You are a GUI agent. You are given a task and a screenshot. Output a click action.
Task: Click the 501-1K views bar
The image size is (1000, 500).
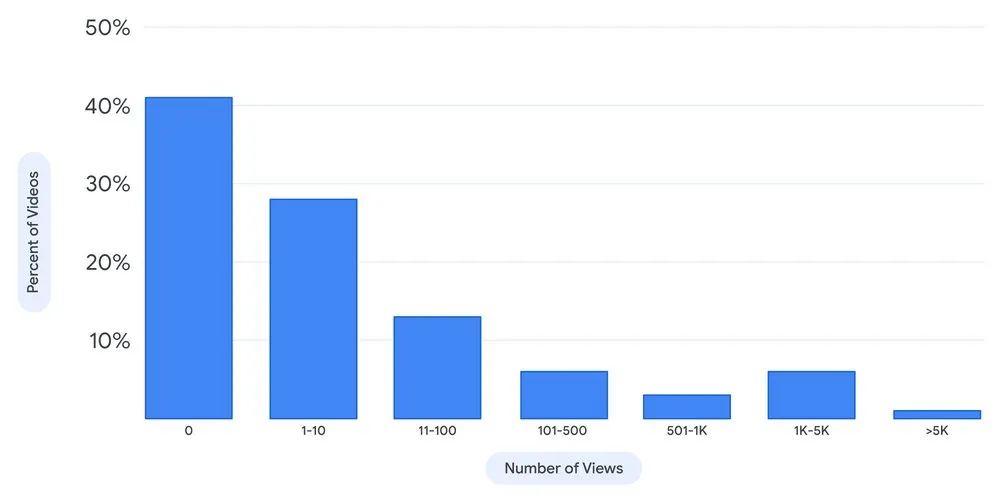(x=687, y=406)
